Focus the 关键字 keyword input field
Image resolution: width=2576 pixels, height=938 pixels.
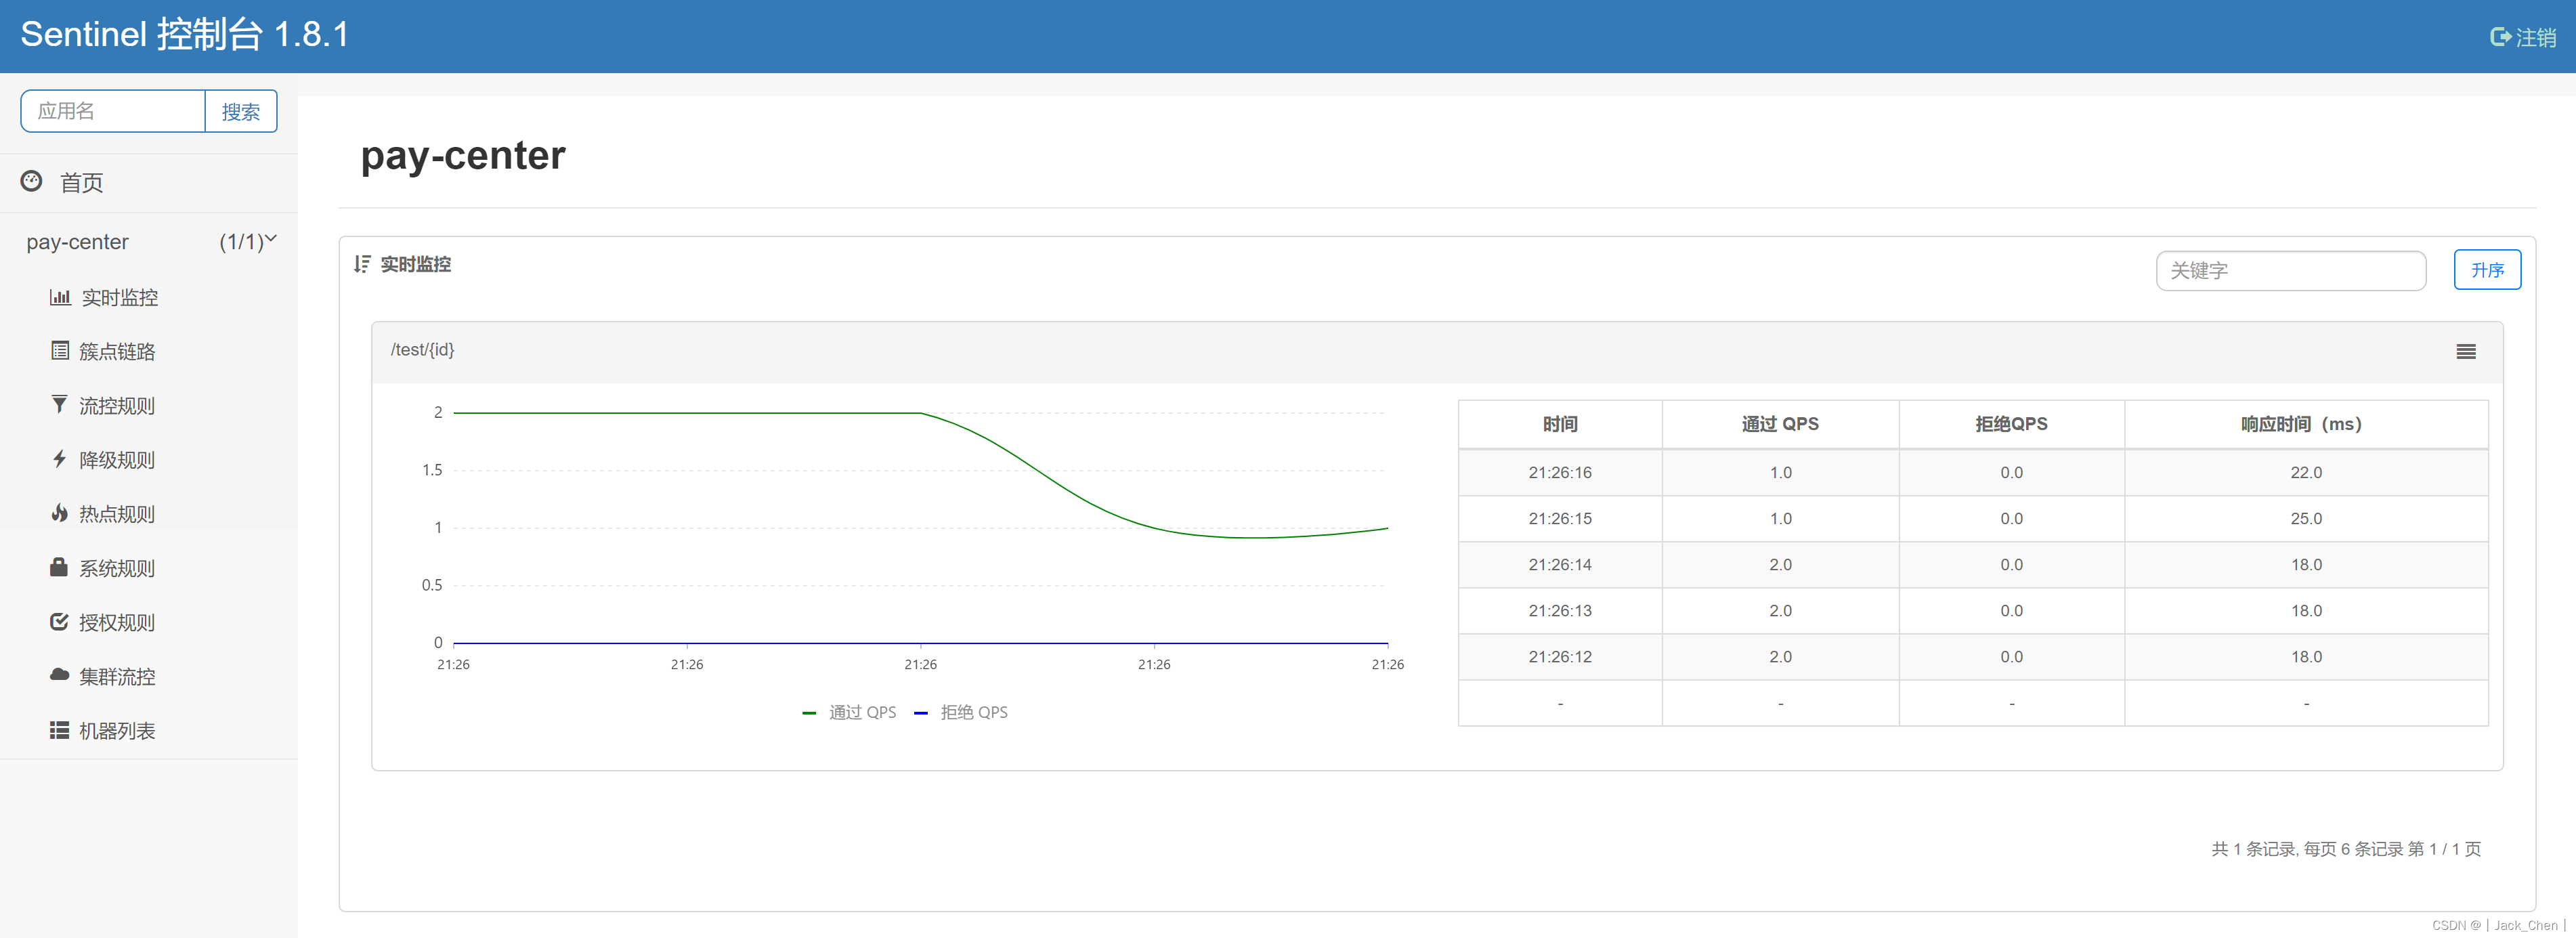pyautogui.click(x=2289, y=270)
